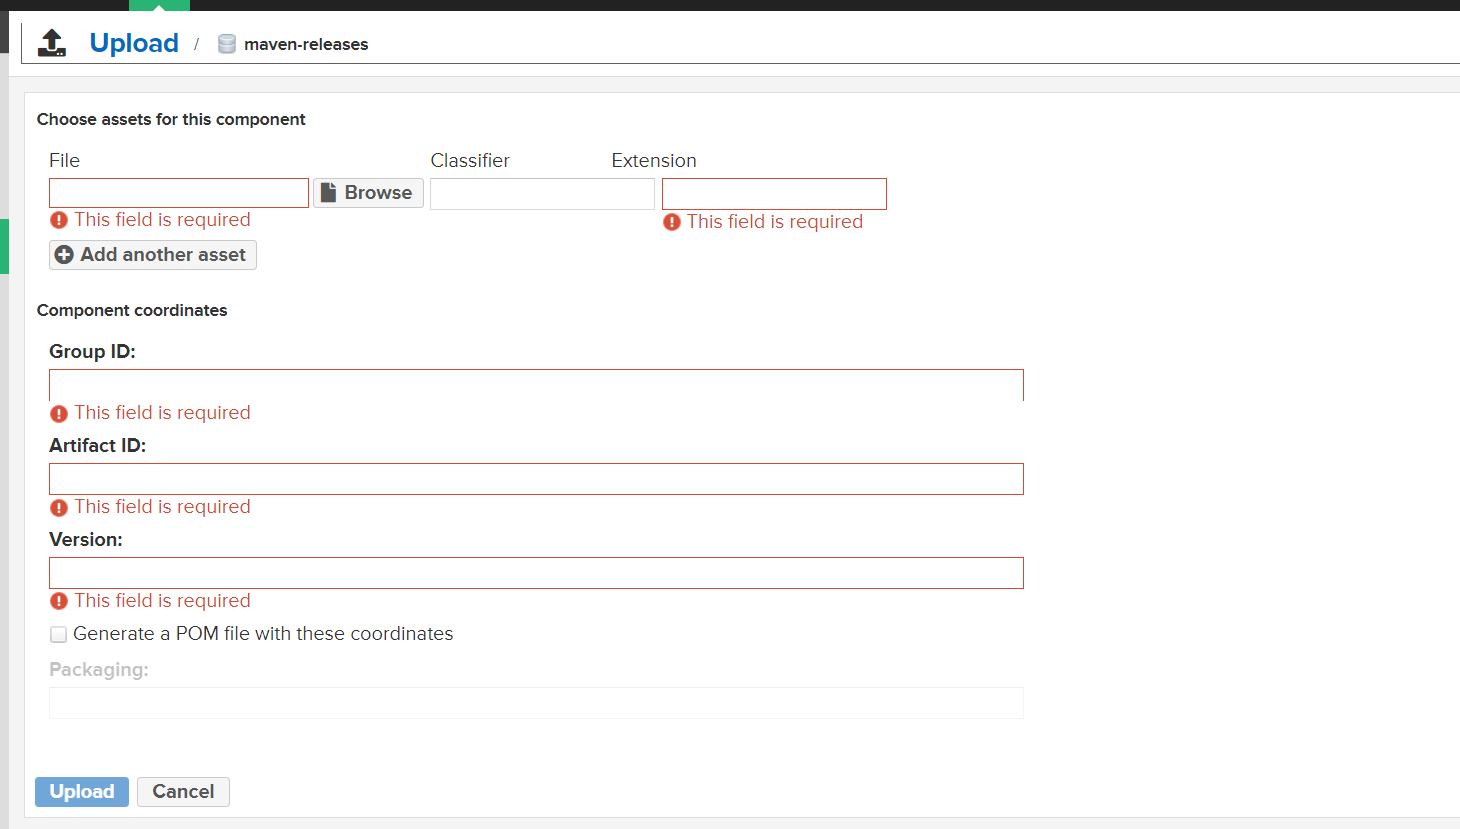Open the maven-releases breadcrumb label

pos(306,44)
